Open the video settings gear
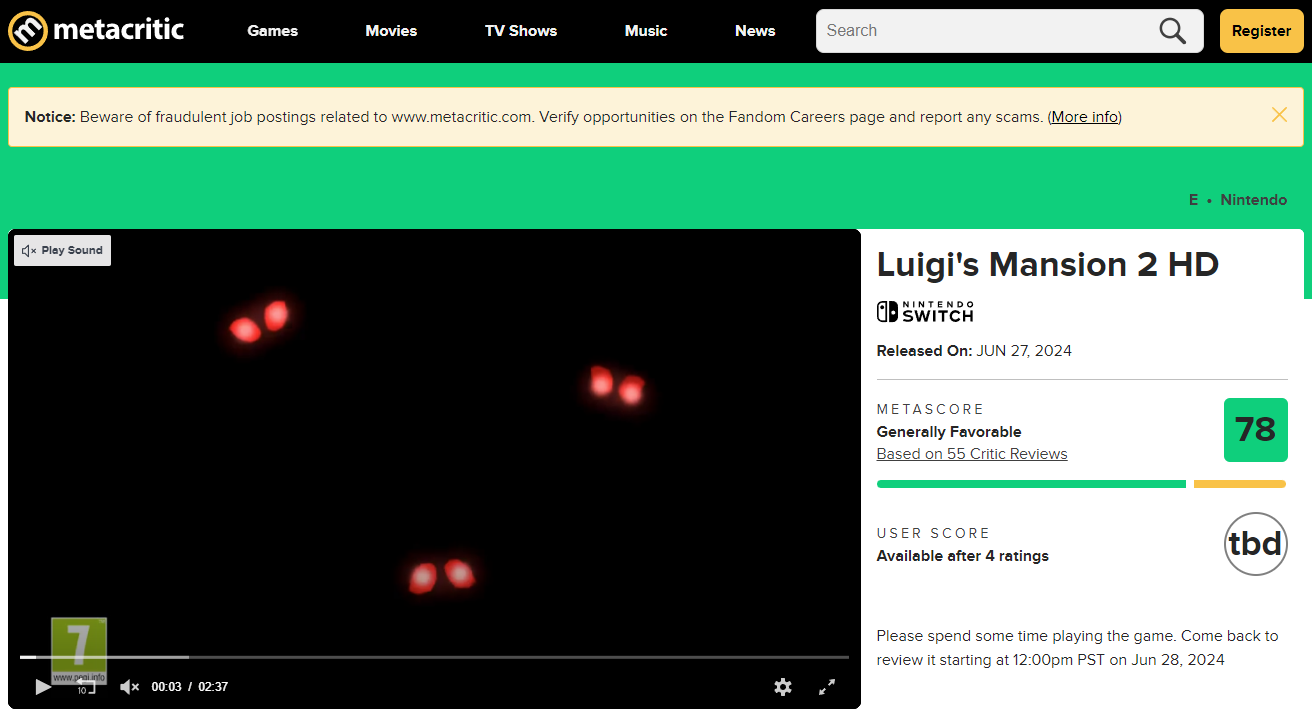Image resolution: width=1312 pixels, height=717 pixels. coord(783,687)
